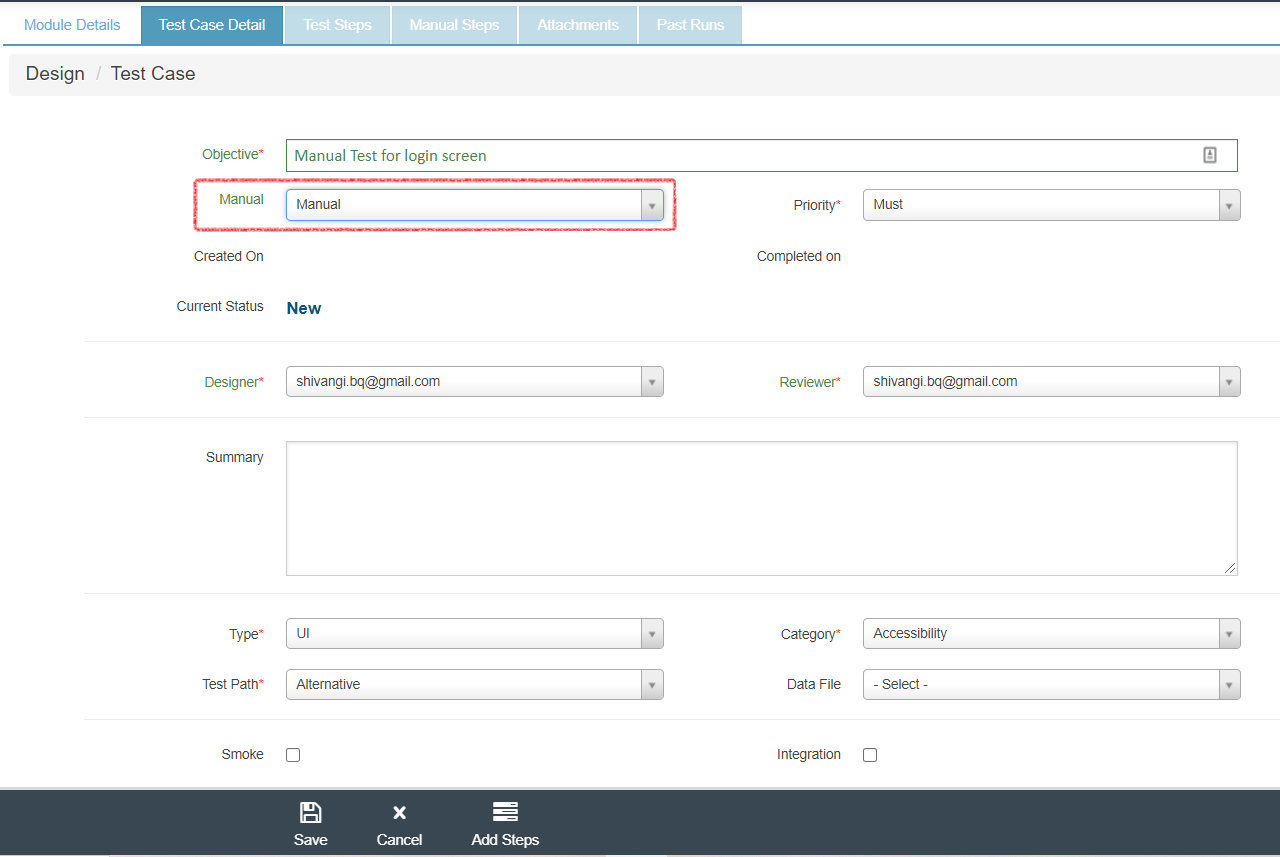This screenshot has height=857, width=1280.
Task: Click the Manual label beside the dropdown
Action: (x=241, y=199)
